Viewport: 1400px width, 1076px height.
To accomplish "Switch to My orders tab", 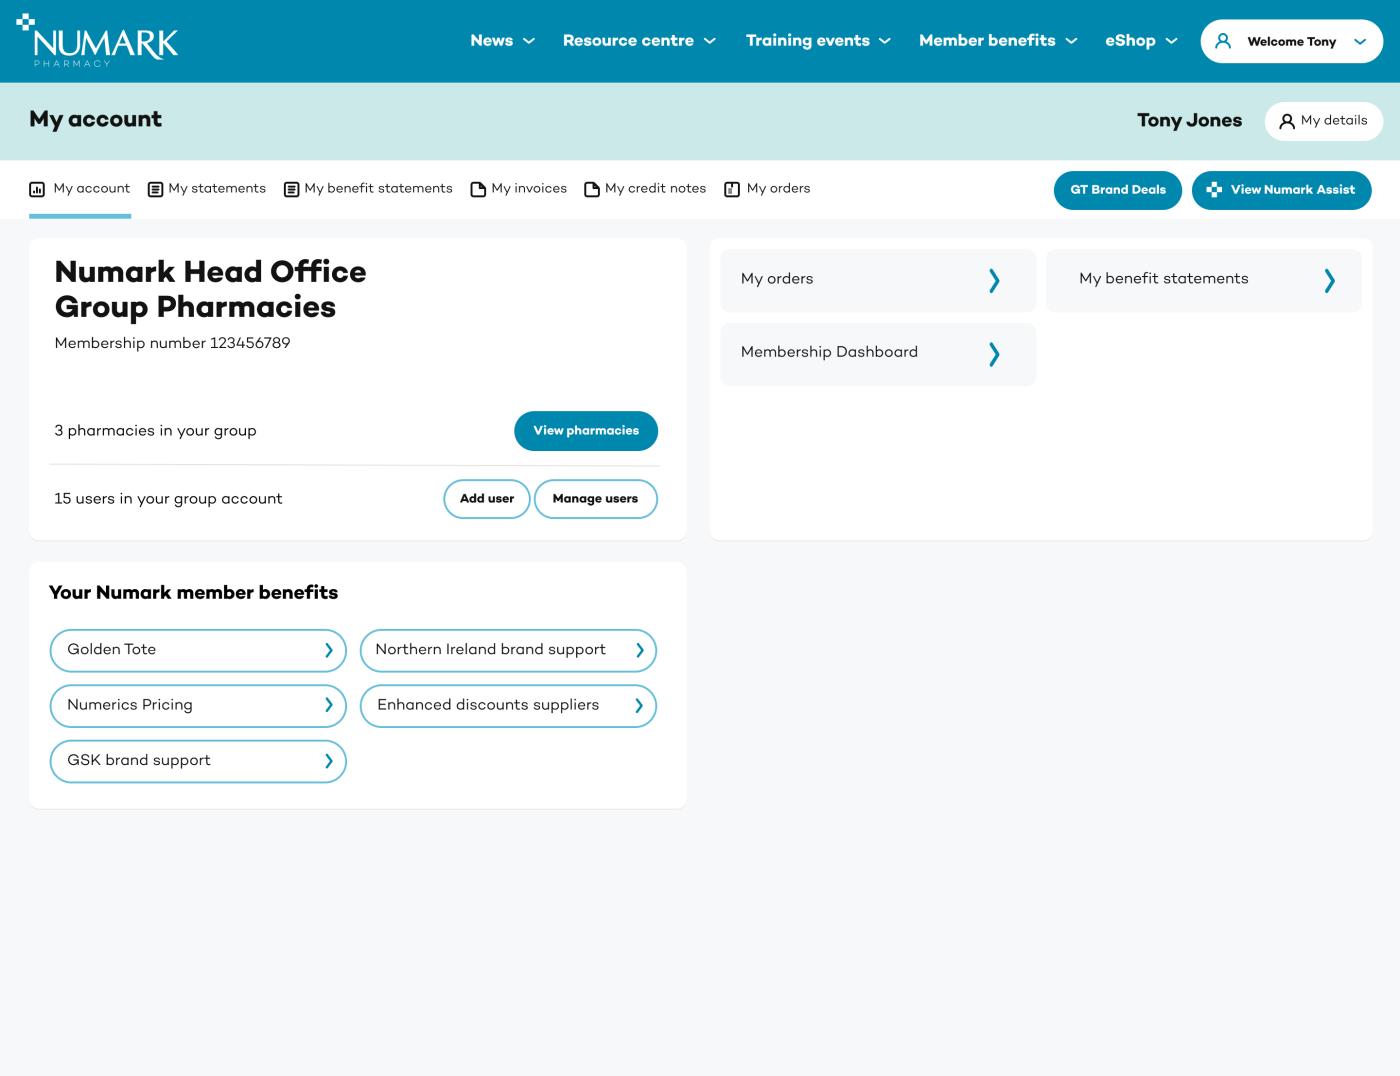I will (x=767, y=189).
